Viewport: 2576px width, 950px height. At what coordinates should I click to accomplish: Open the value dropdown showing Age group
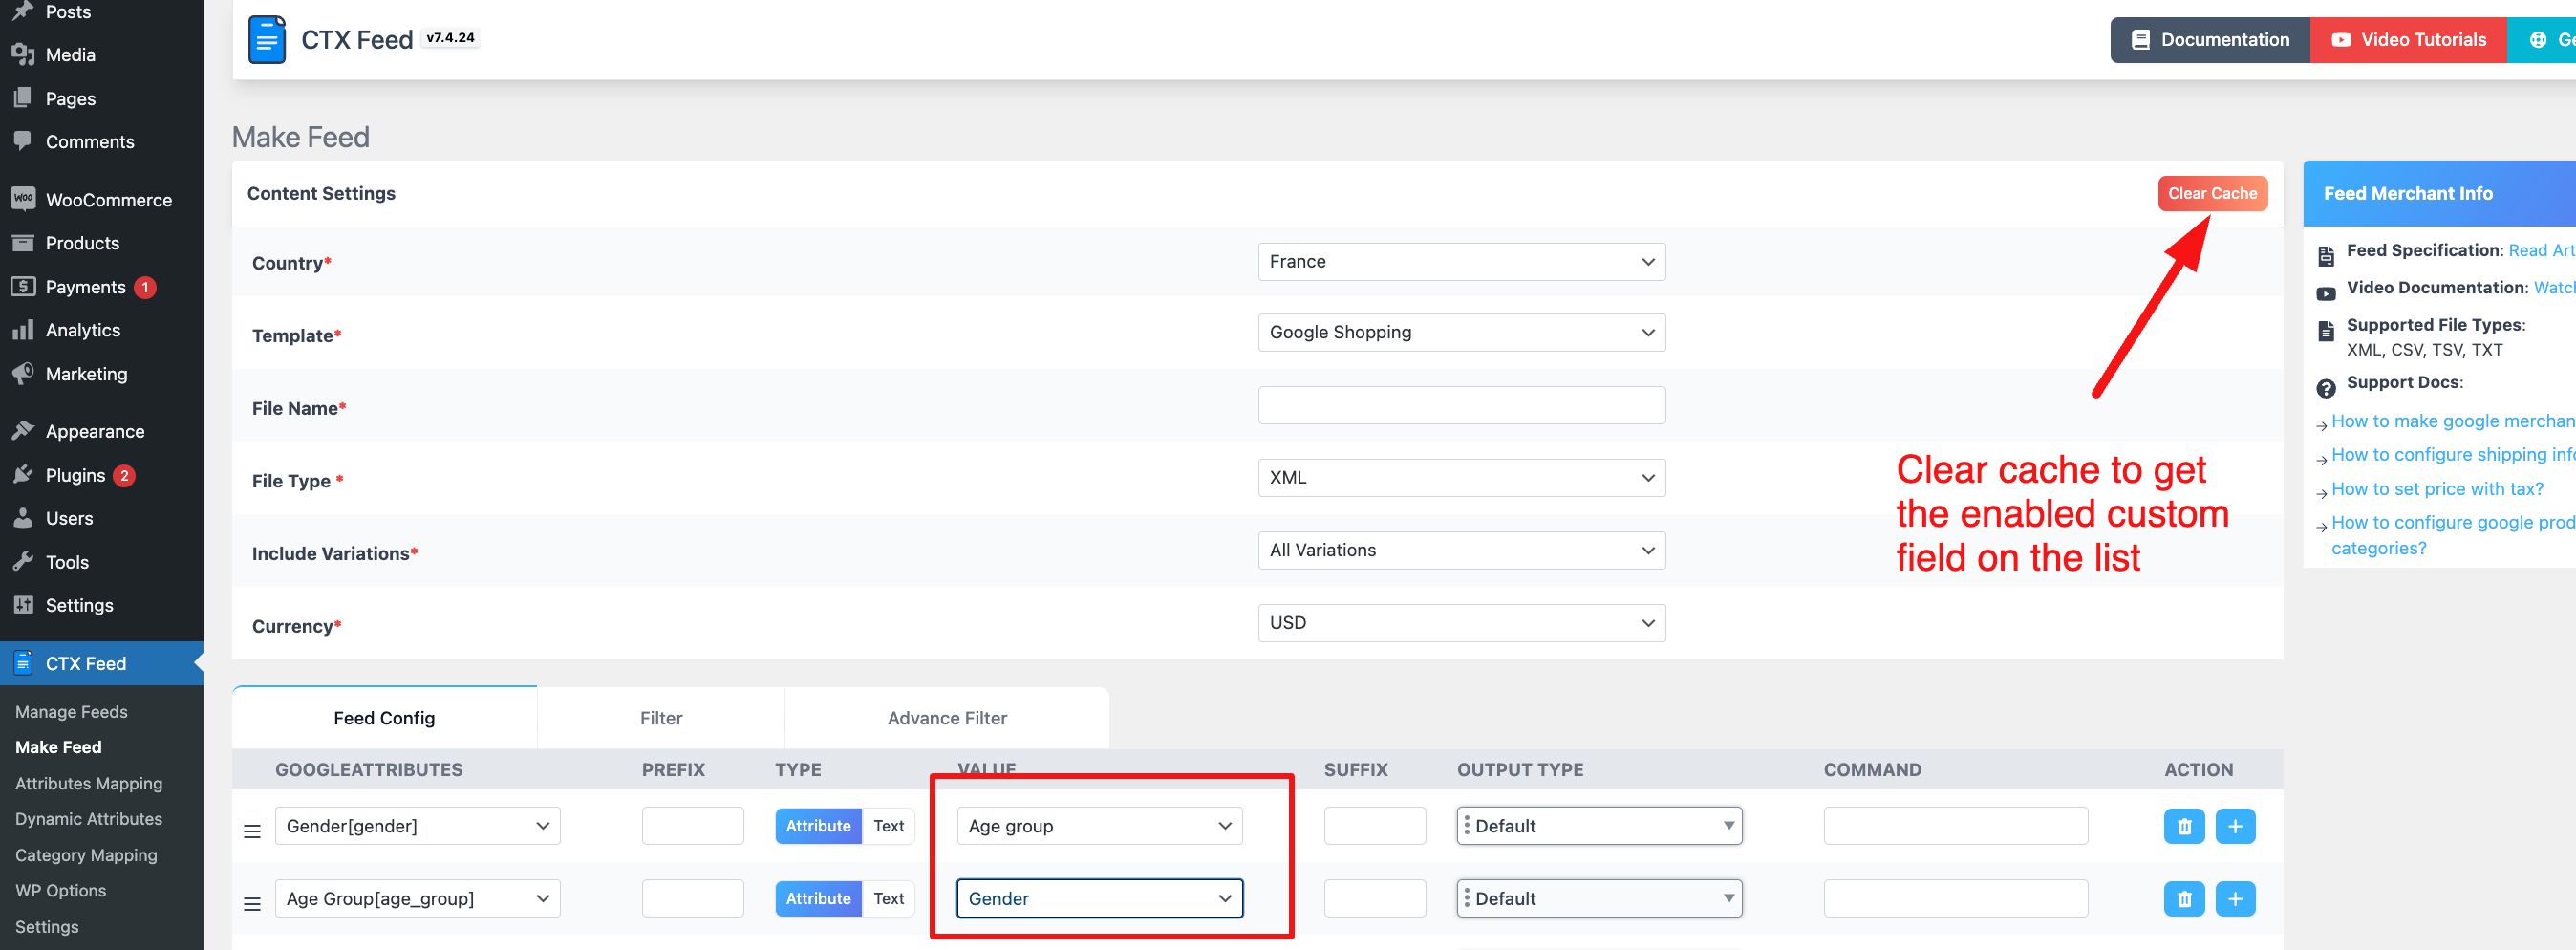click(x=1099, y=826)
